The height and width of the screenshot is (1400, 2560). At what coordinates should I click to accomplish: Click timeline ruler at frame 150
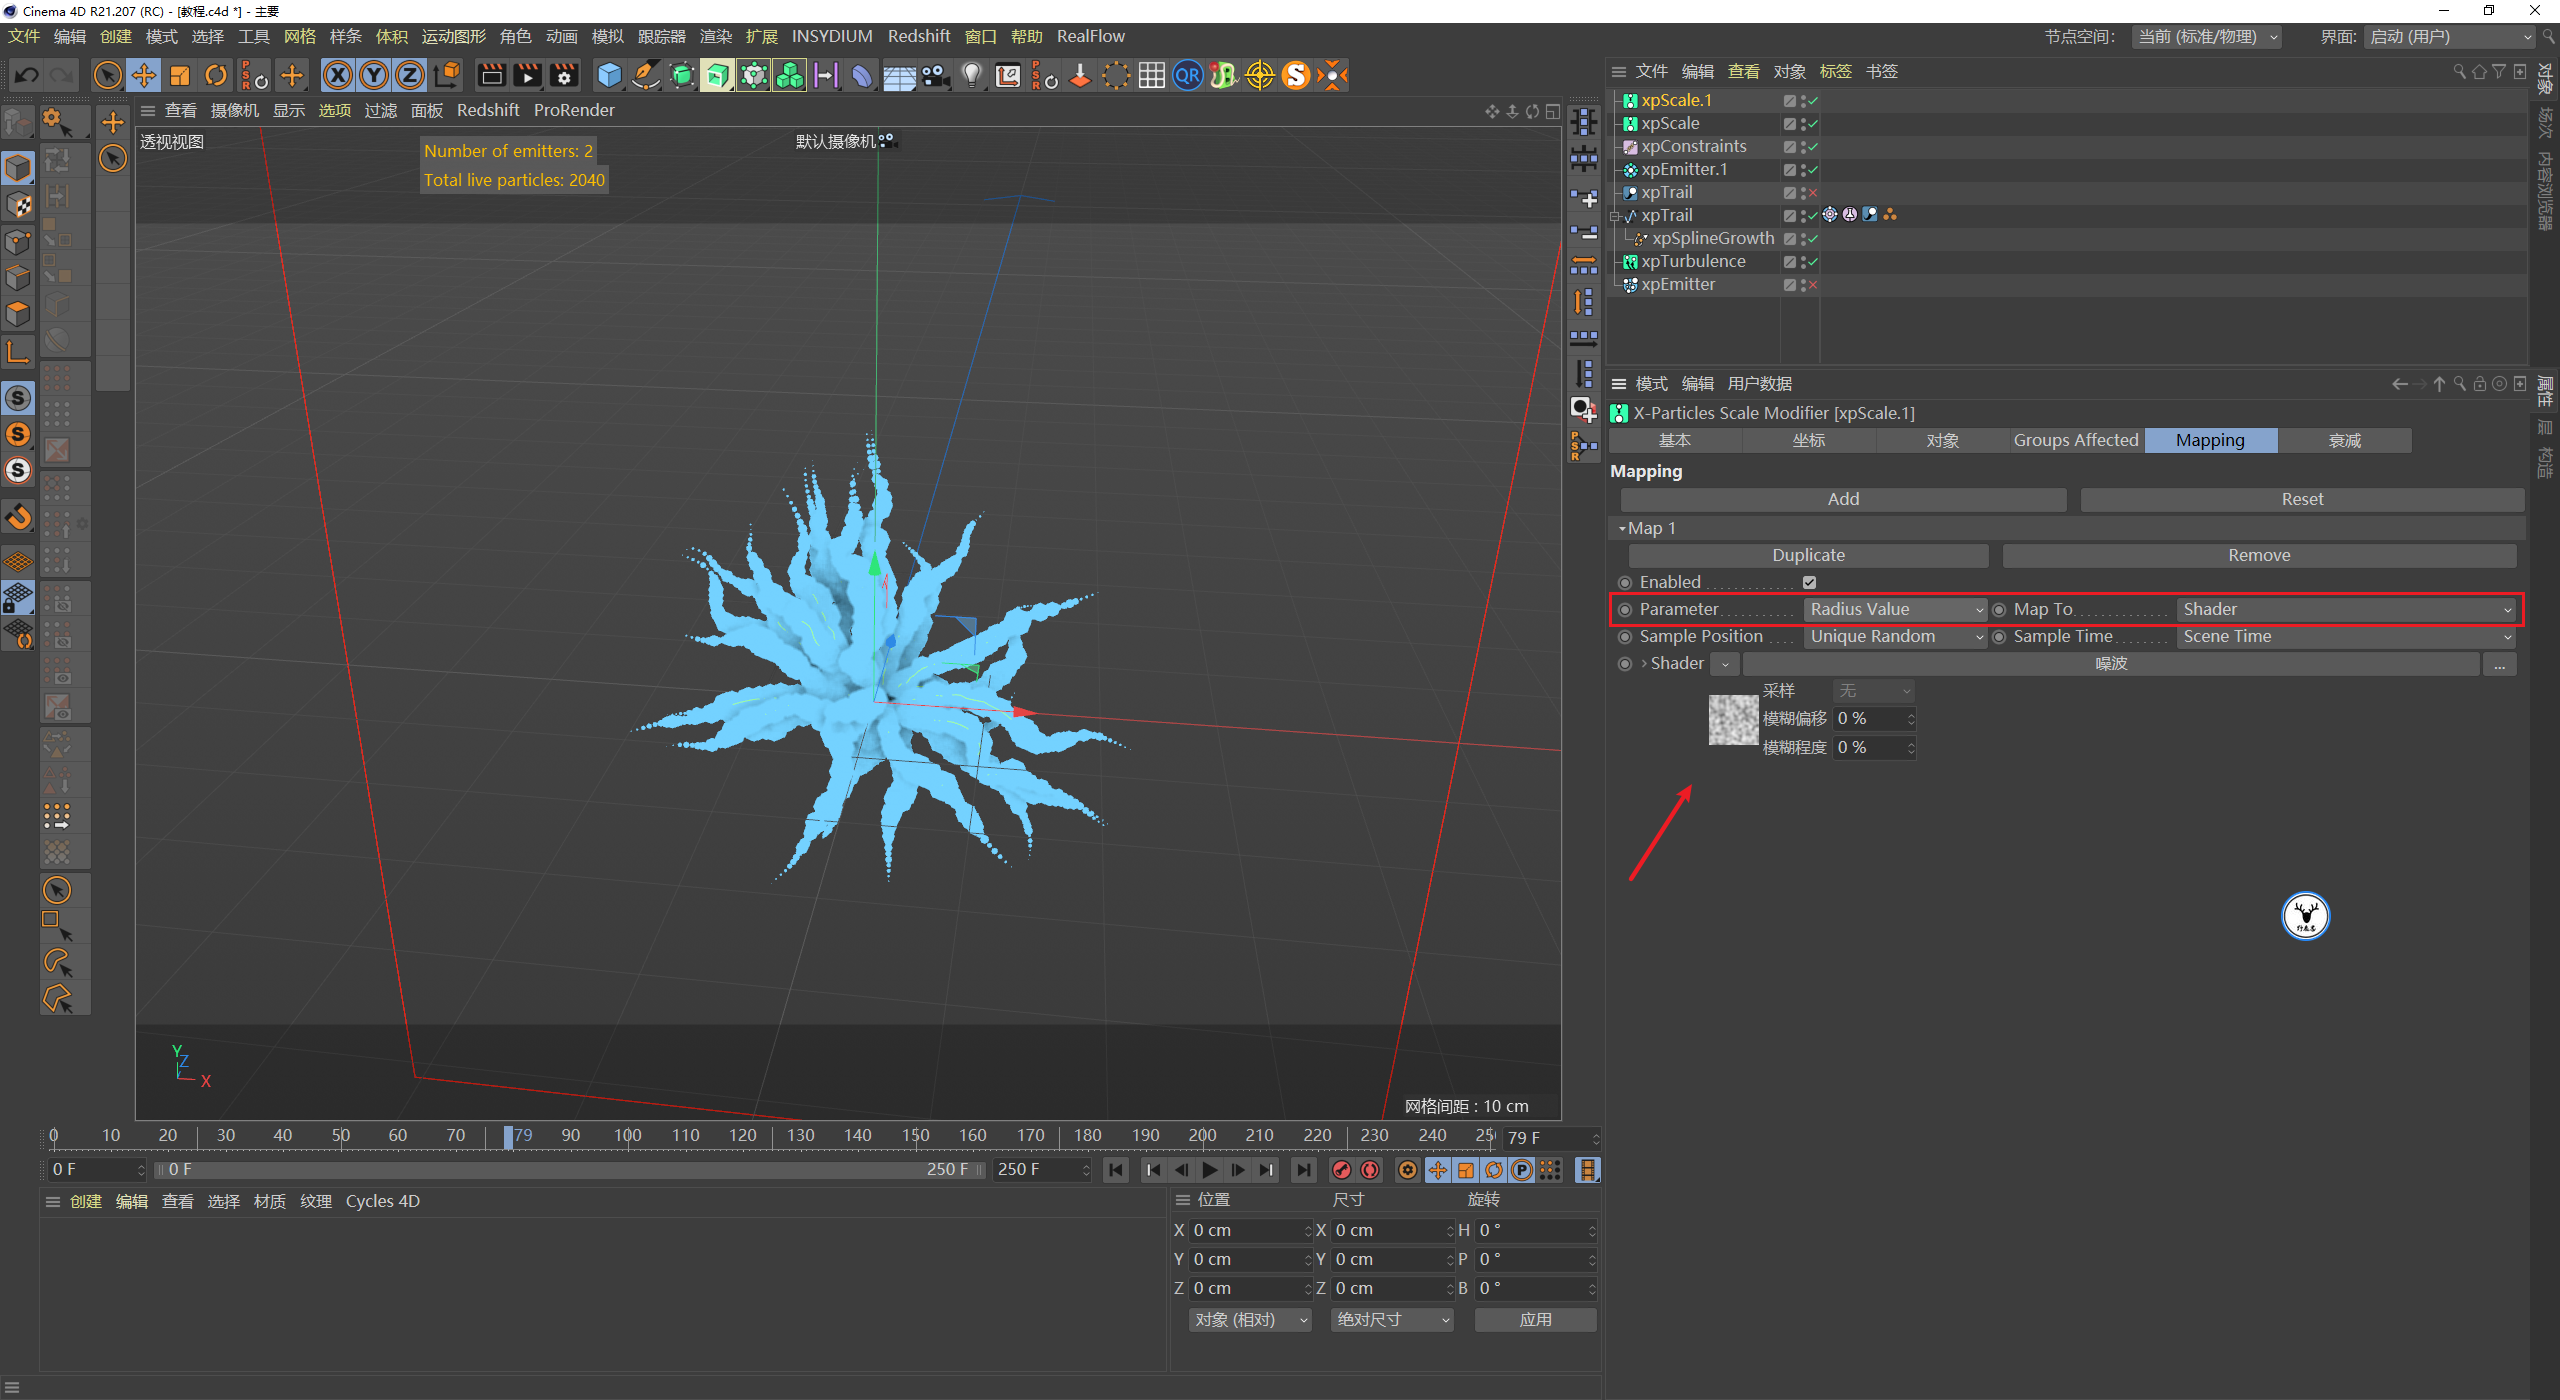(x=915, y=1136)
